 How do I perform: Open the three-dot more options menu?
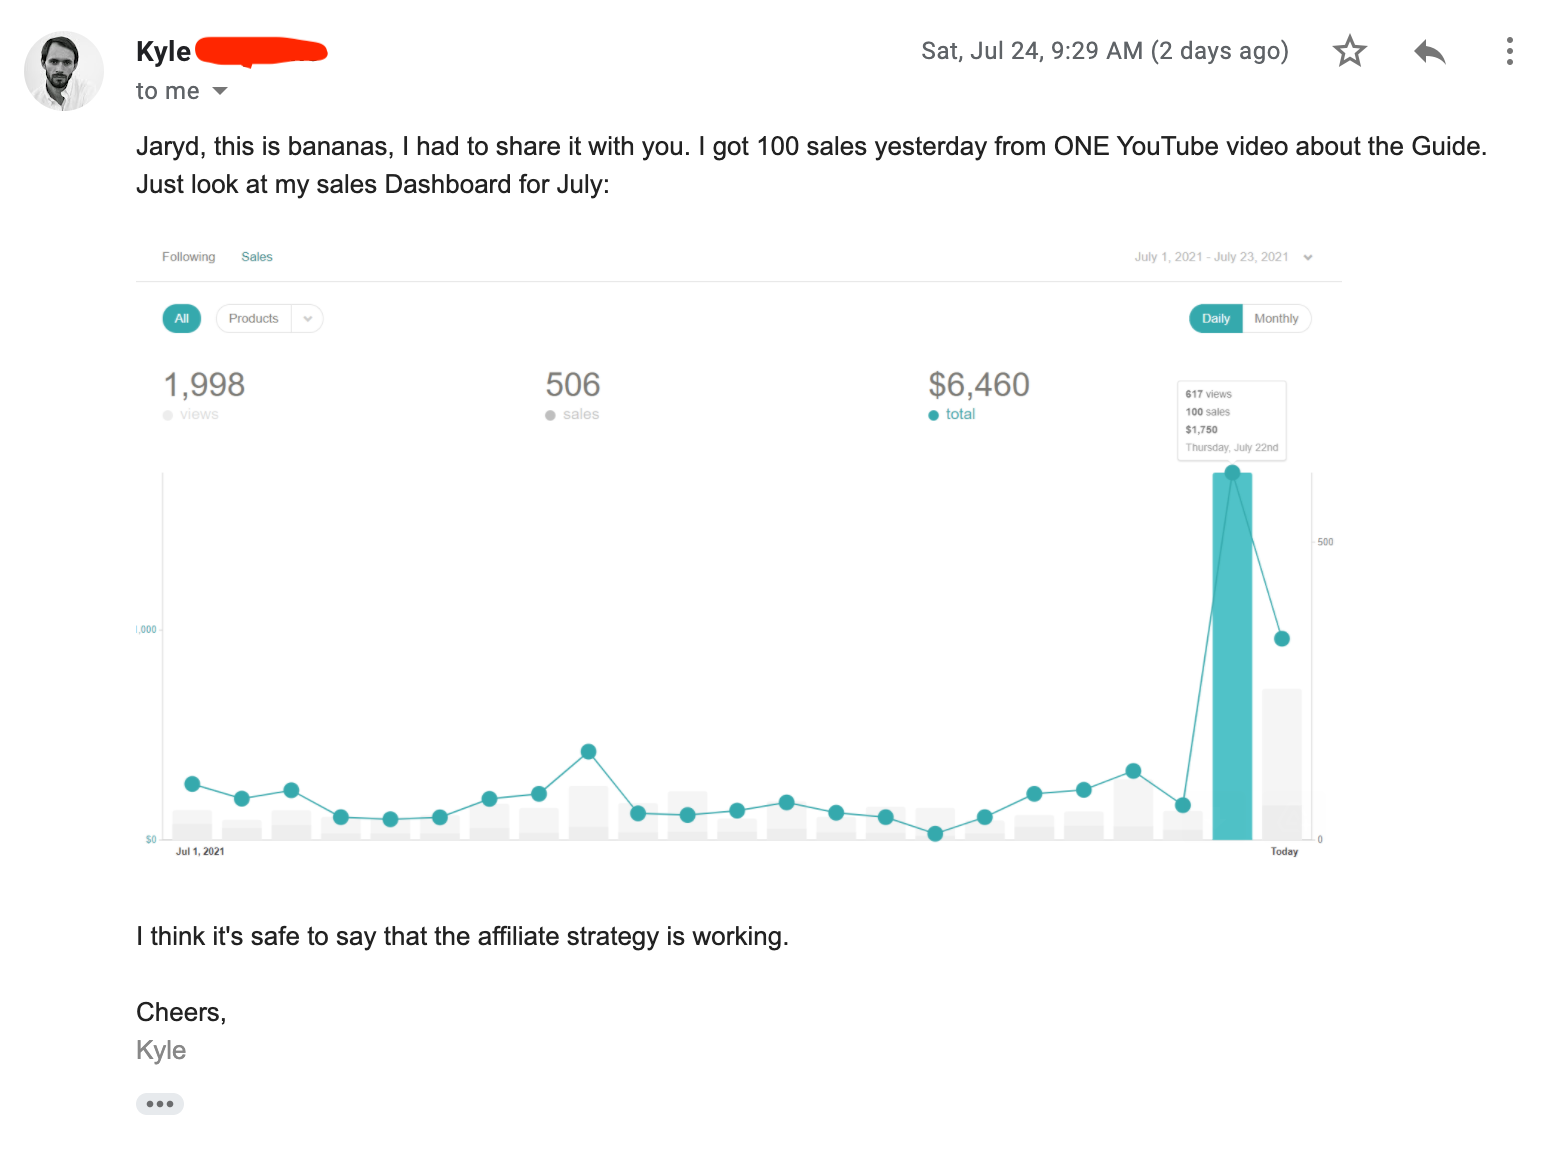[x=1509, y=51]
